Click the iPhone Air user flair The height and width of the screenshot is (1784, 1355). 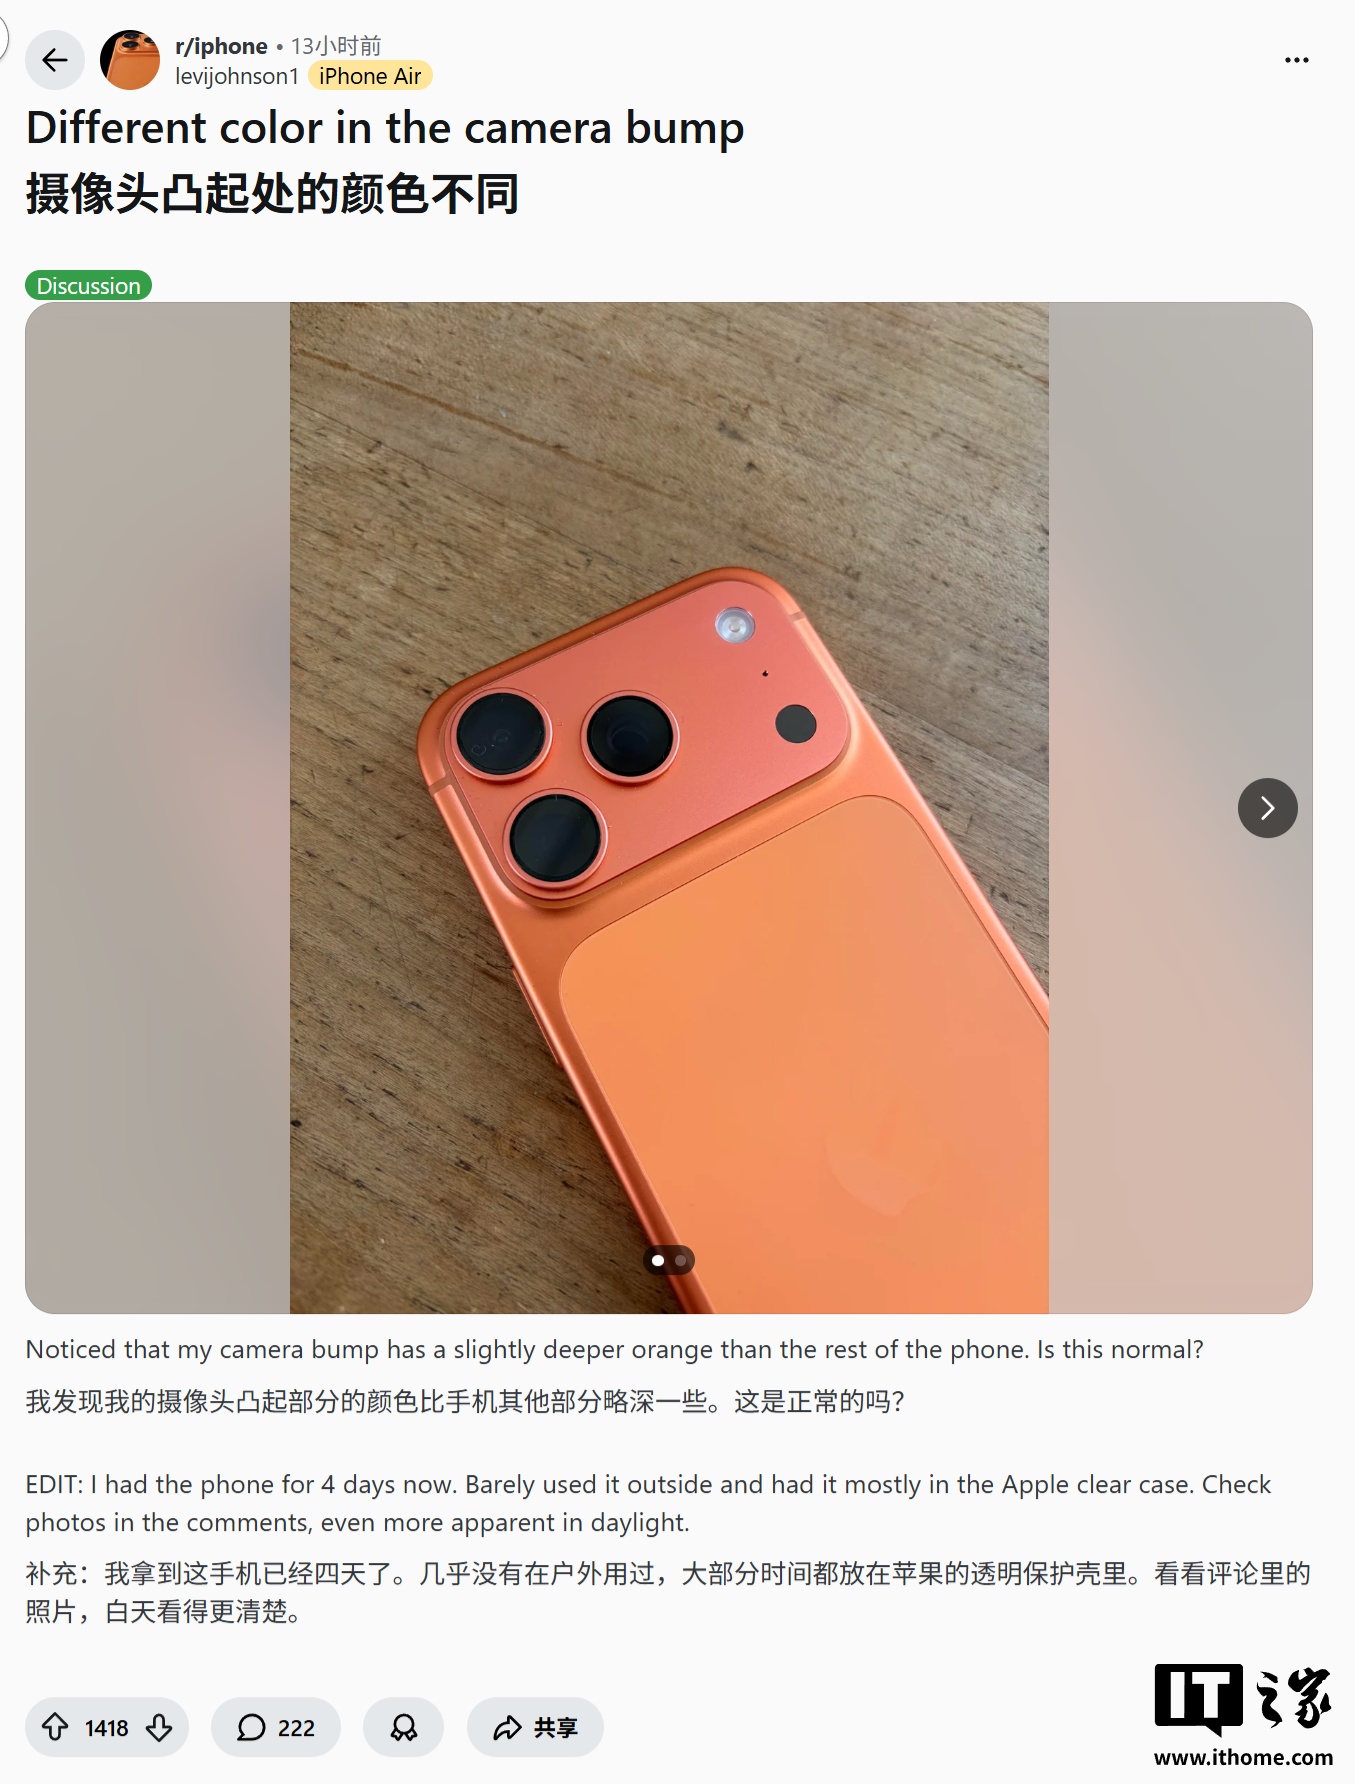370,76
